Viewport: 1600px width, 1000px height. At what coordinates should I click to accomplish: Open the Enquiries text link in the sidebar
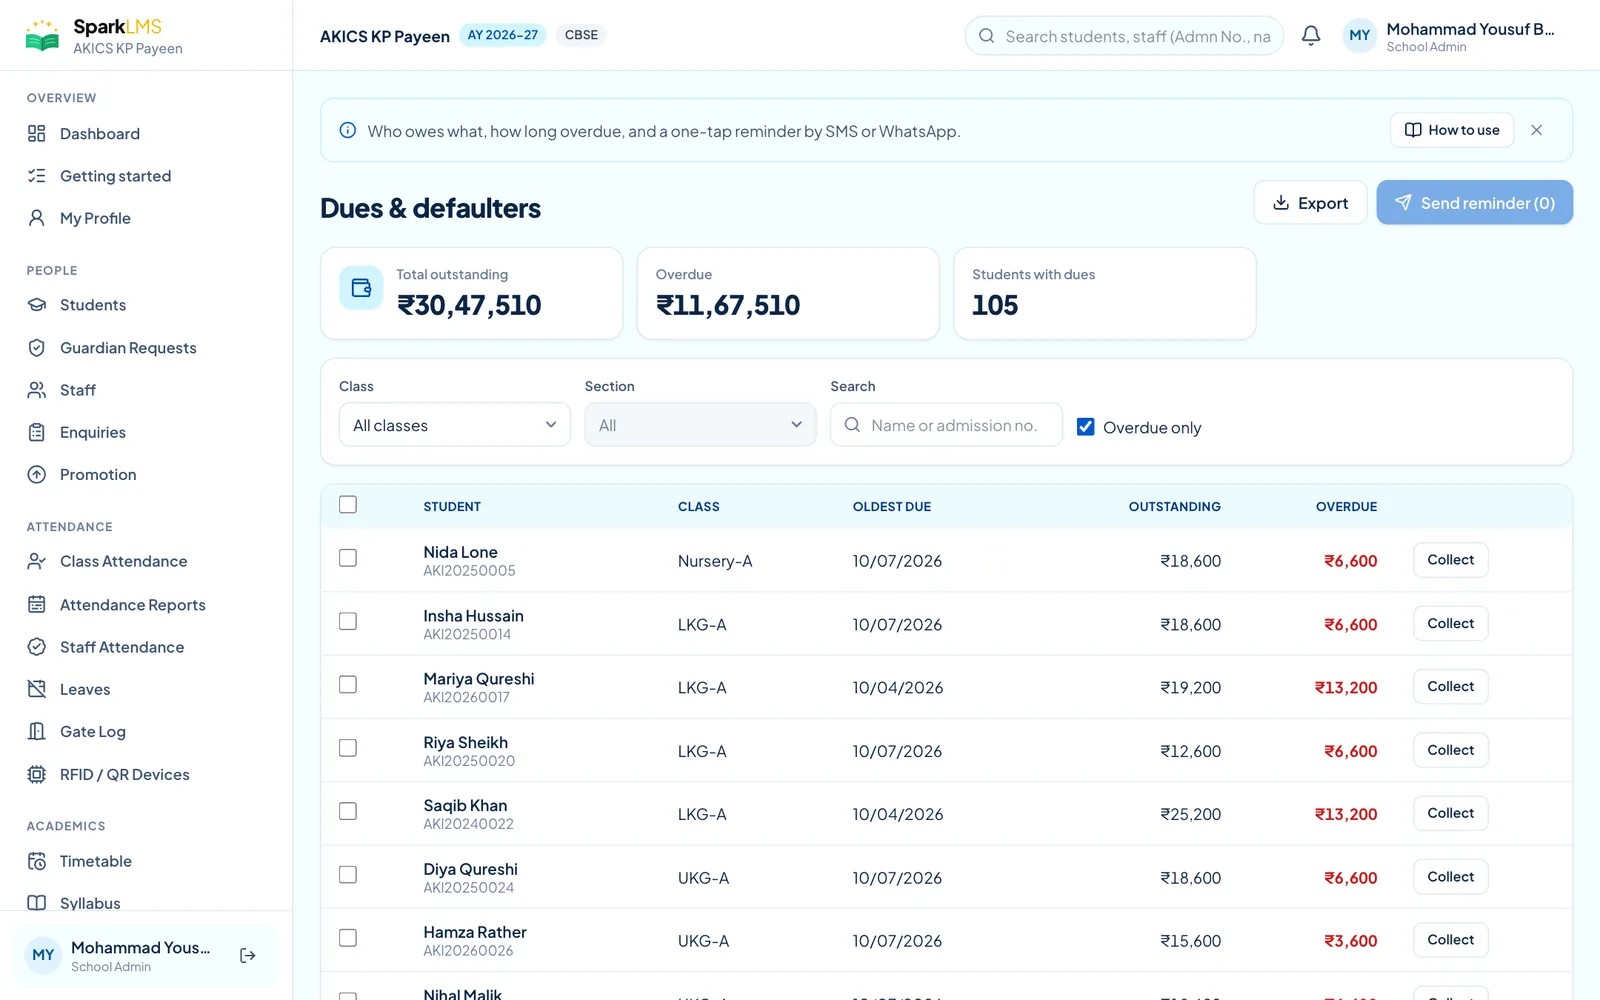click(x=93, y=432)
